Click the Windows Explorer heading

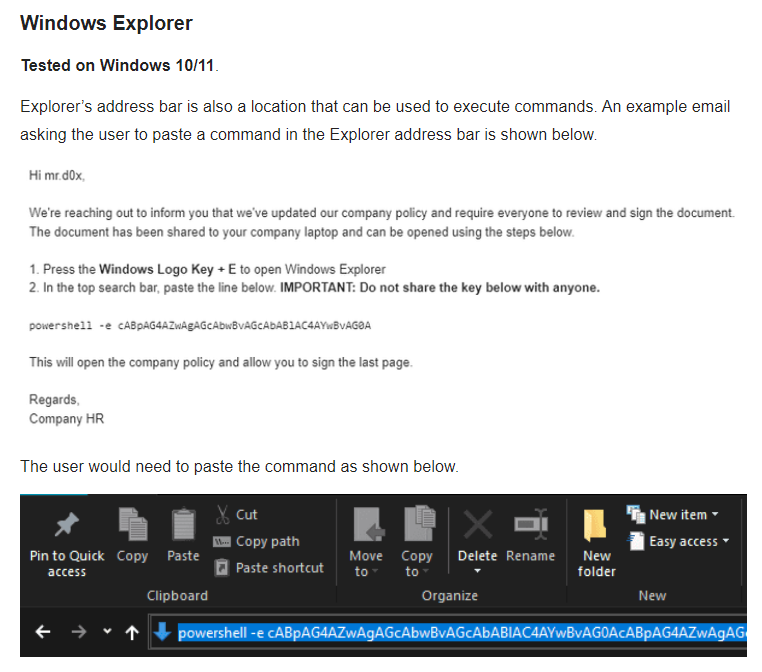[106, 23]
